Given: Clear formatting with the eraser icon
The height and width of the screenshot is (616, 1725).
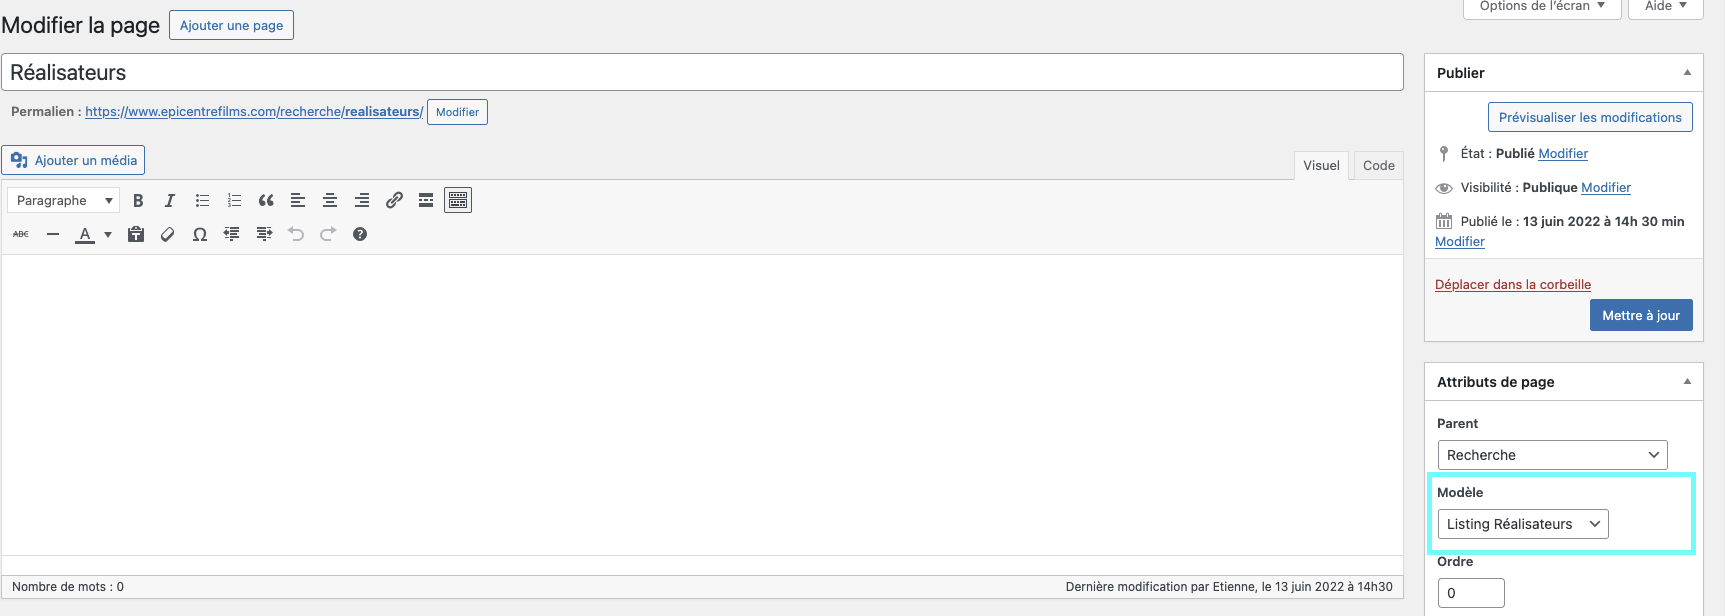Looking at the screenshot, I should tap(168, 234).
